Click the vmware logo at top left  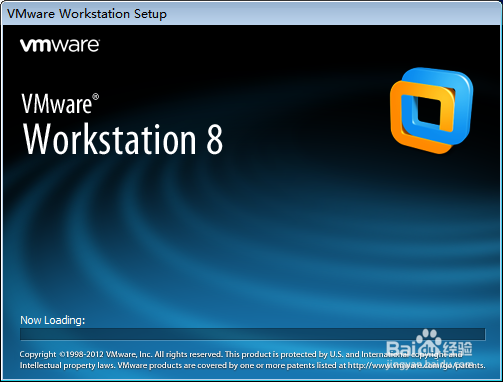[x=60, y=45]
